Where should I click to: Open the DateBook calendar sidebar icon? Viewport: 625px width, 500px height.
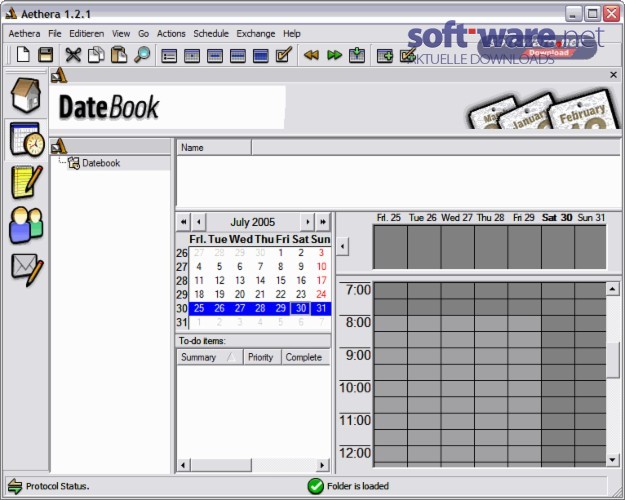click(x=26, y=139)
